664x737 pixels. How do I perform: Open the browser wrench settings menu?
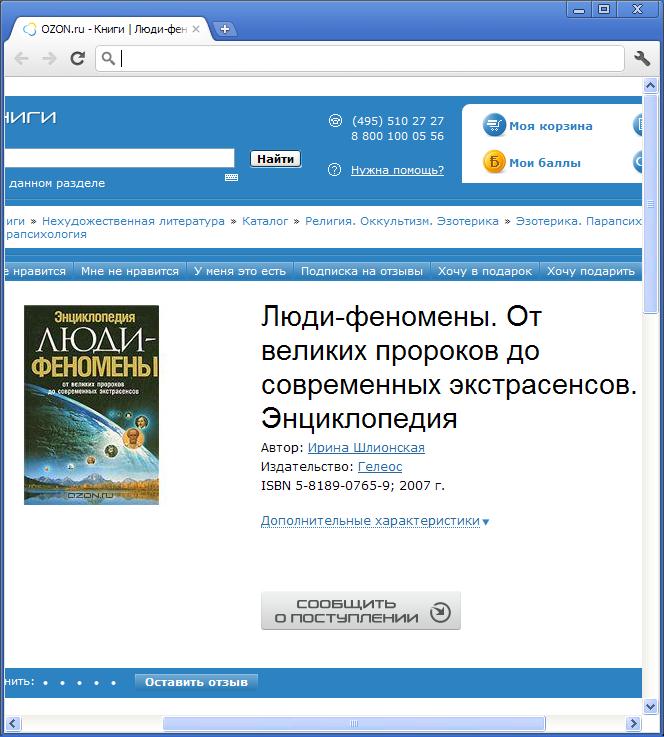pos(642,58)
